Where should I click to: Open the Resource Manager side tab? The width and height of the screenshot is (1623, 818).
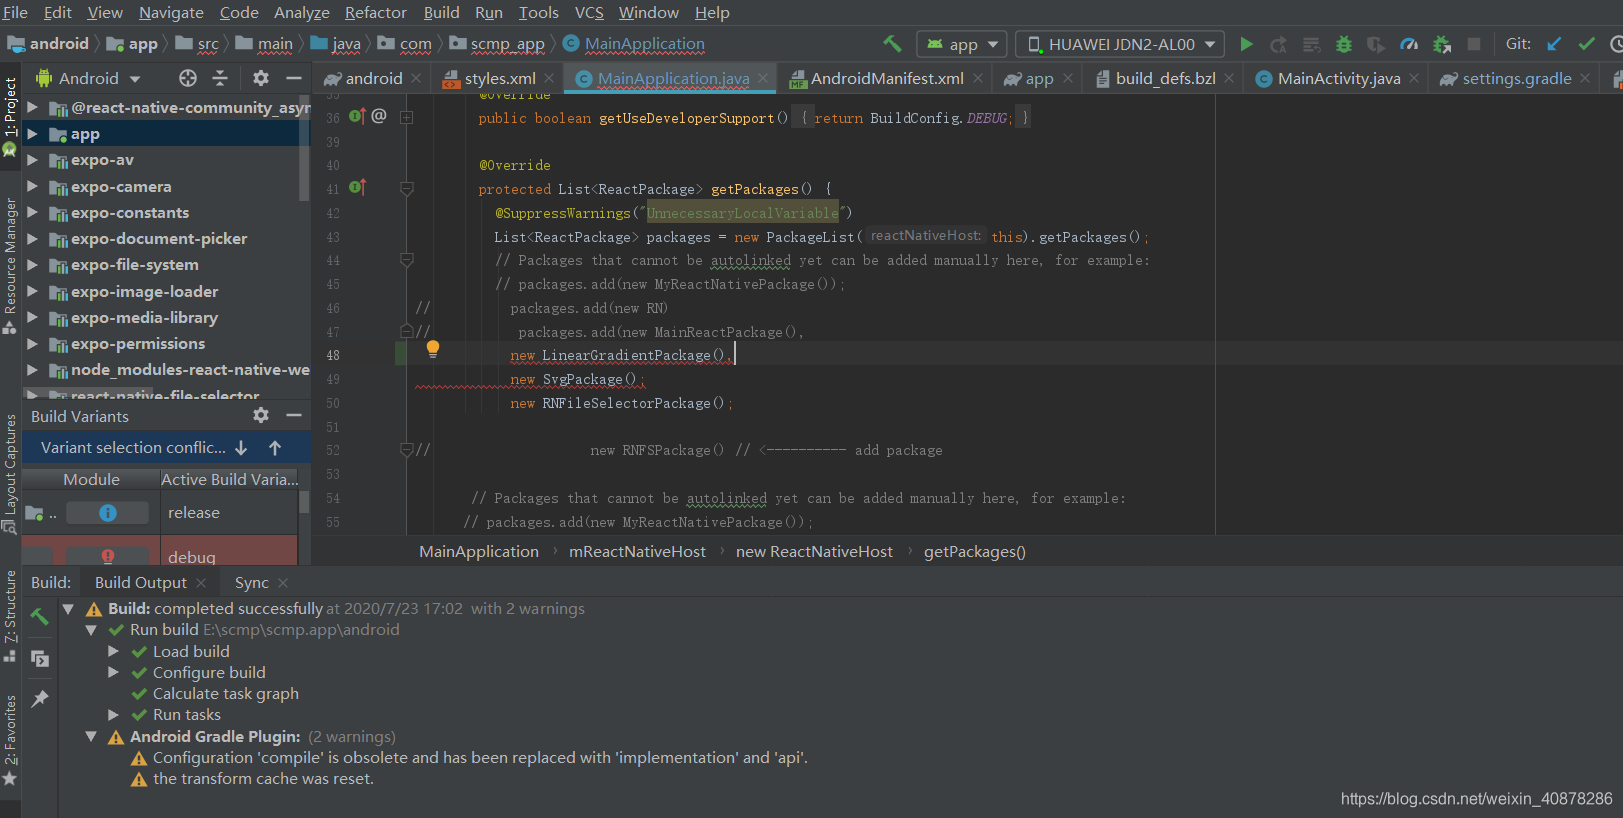(x=10, y=265)
